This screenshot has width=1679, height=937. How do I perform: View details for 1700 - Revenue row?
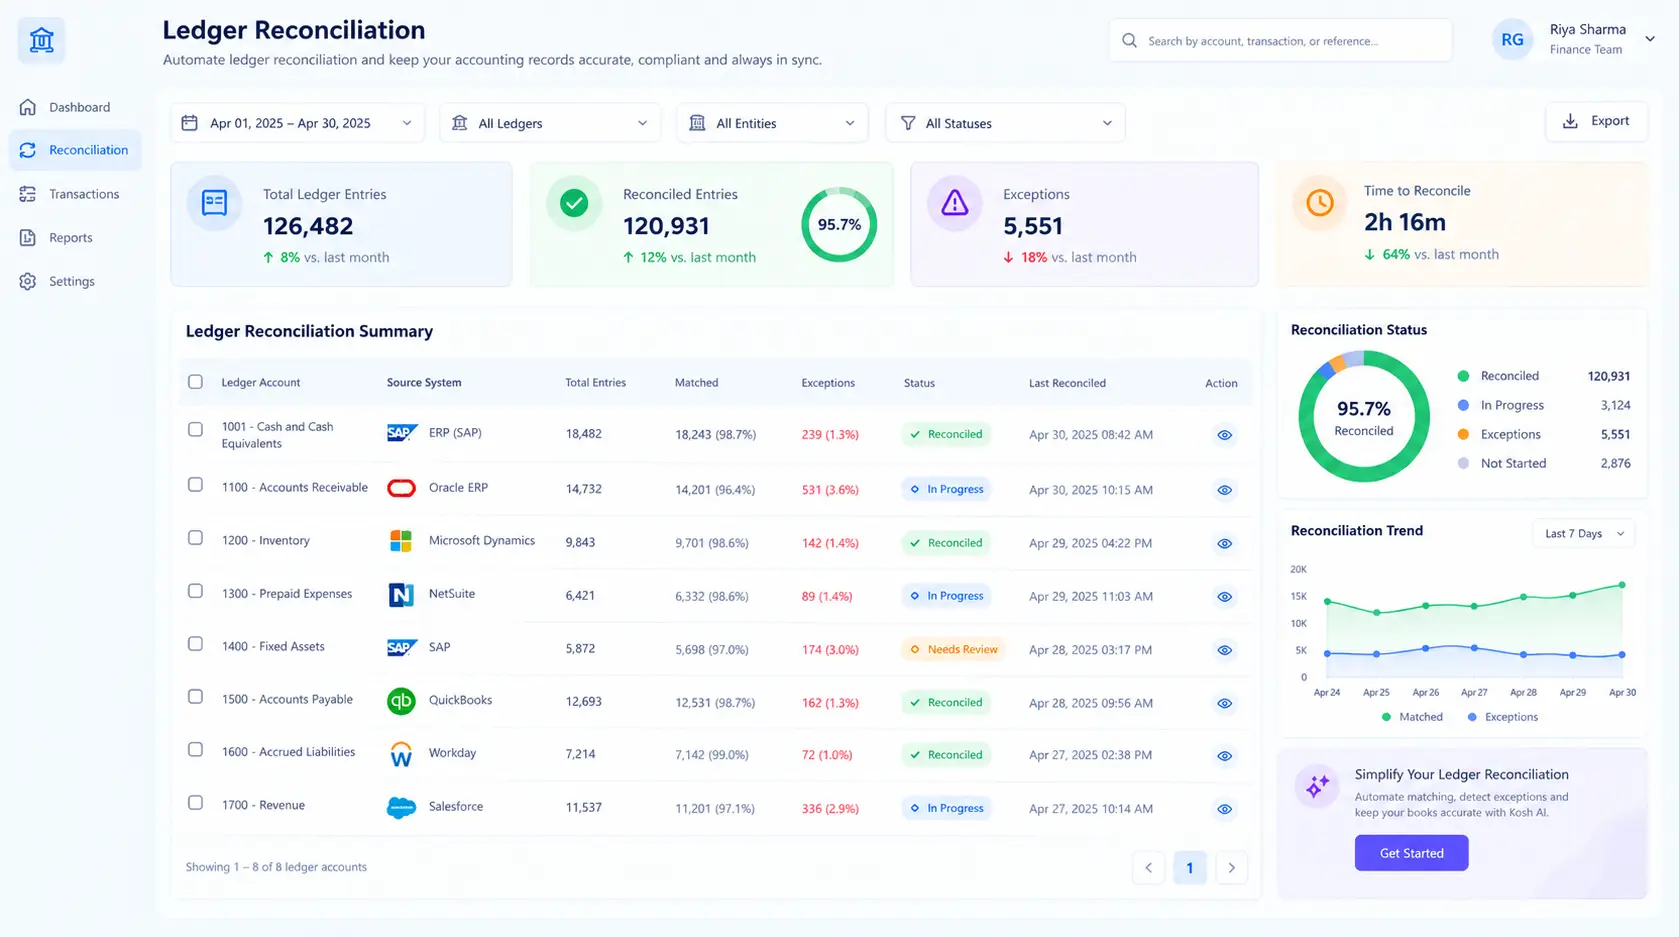tap(1224, 809)
